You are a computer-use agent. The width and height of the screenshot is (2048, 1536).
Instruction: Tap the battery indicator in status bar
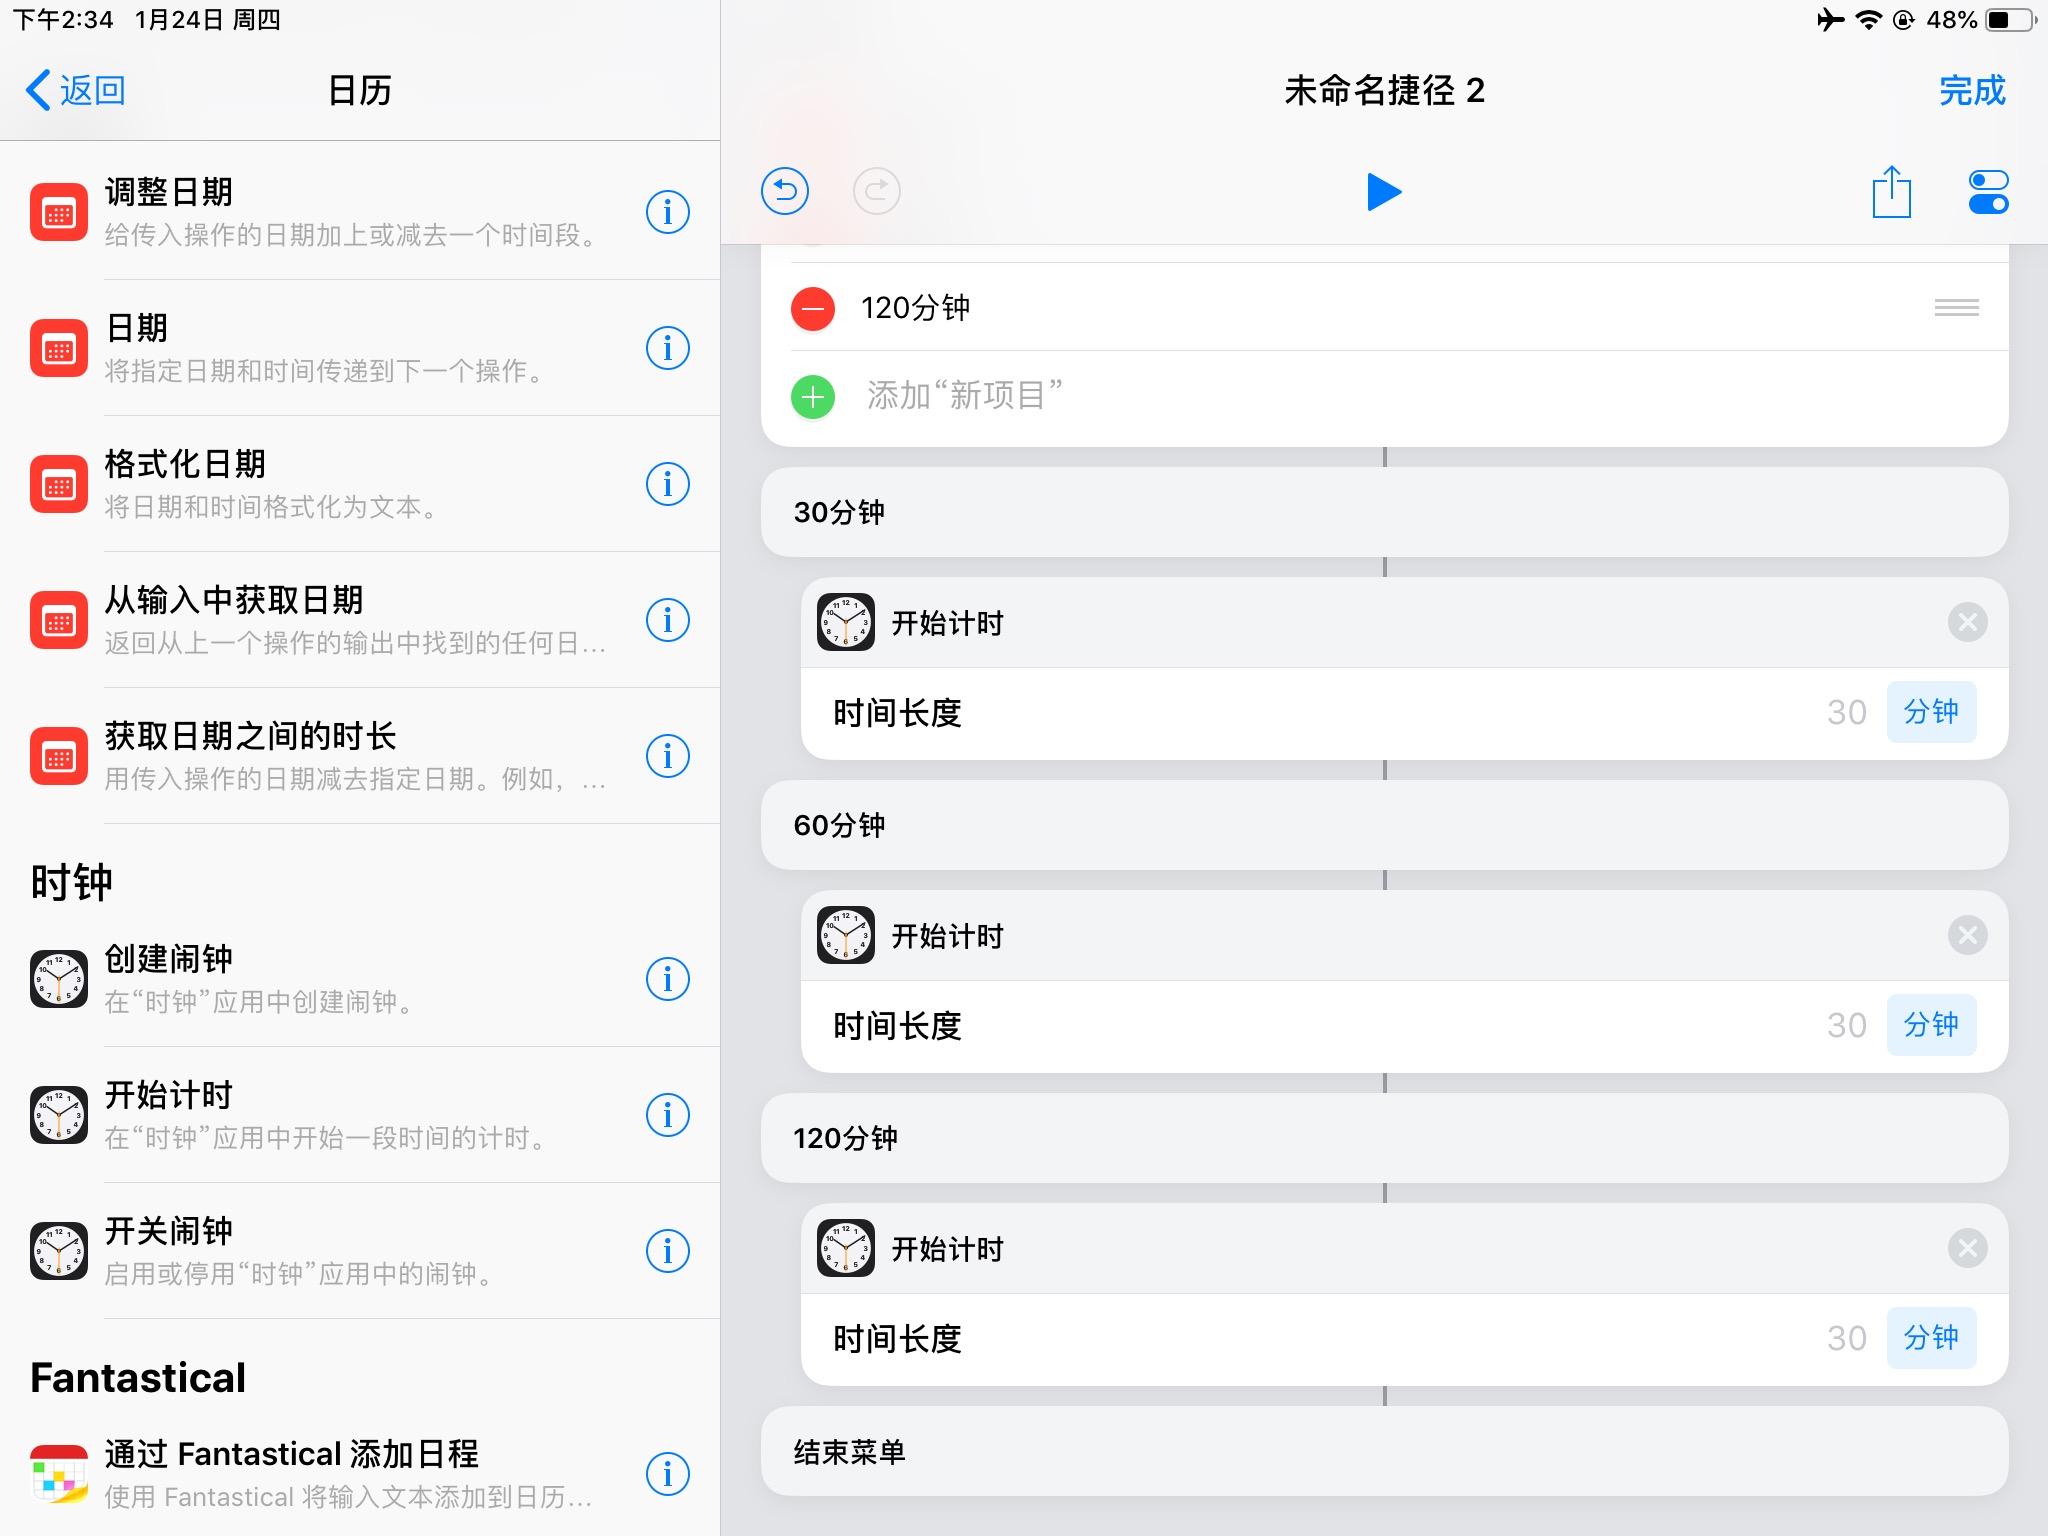2011,20
